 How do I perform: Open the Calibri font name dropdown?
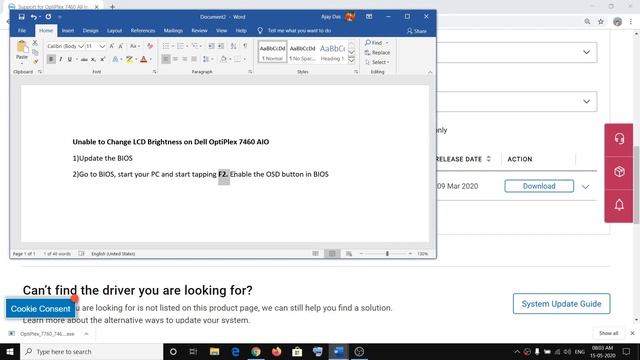point(81,46)
